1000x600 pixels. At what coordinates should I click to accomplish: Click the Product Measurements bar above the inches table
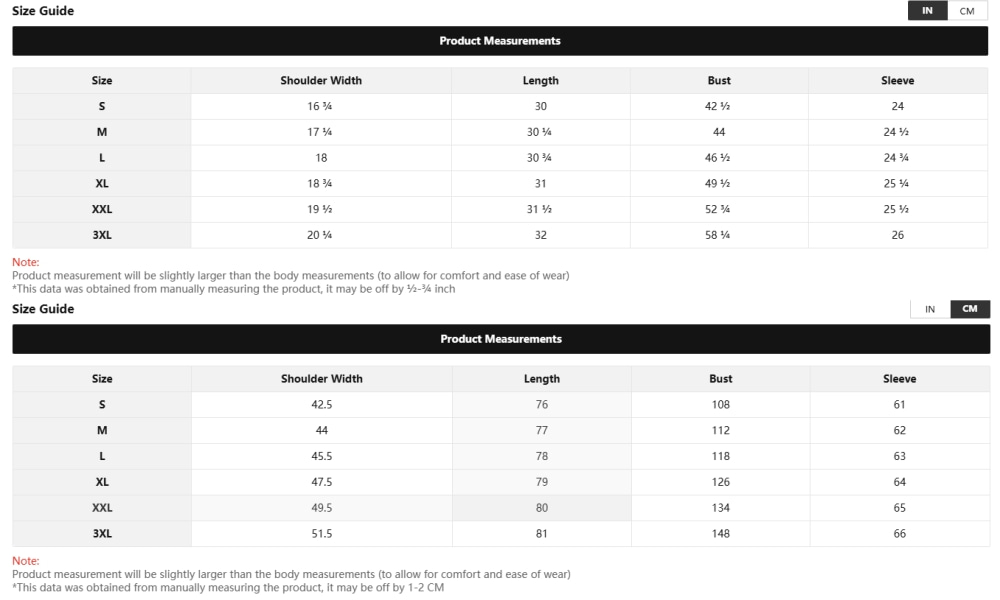[x=500, y=41]
